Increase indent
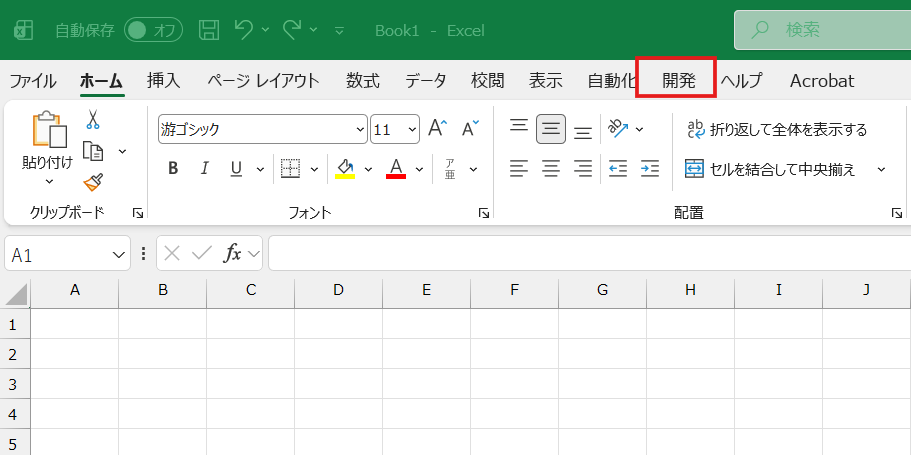Viewport: 911px width, 455px height. (650, 169)
